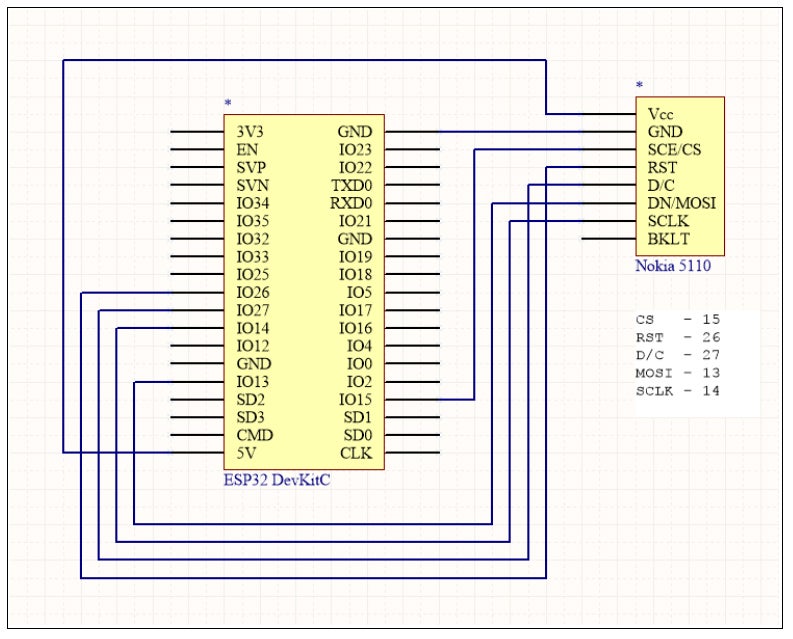Image resolution: width=793 pixels, height=639 pixels.
Task: Select the IO25 pin label
Action: [253, 275]
